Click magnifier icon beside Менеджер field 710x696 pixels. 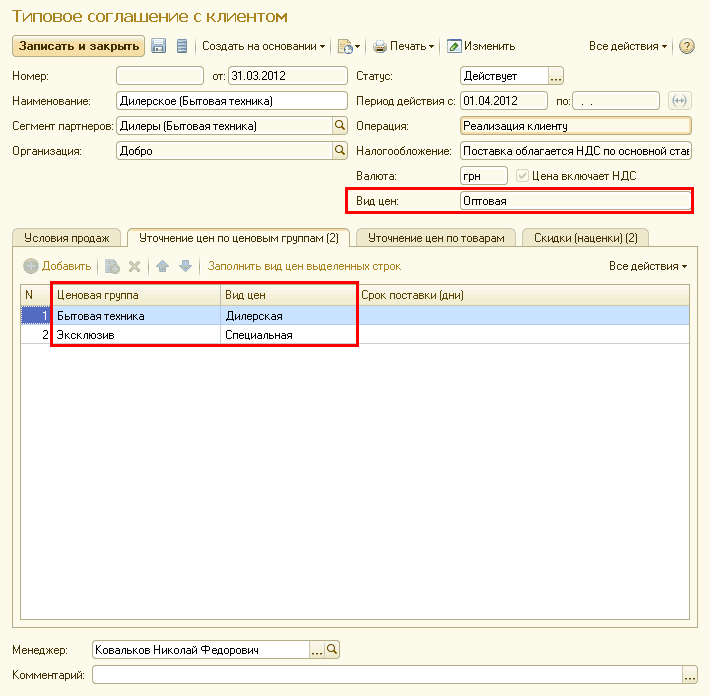click(333, 650)
